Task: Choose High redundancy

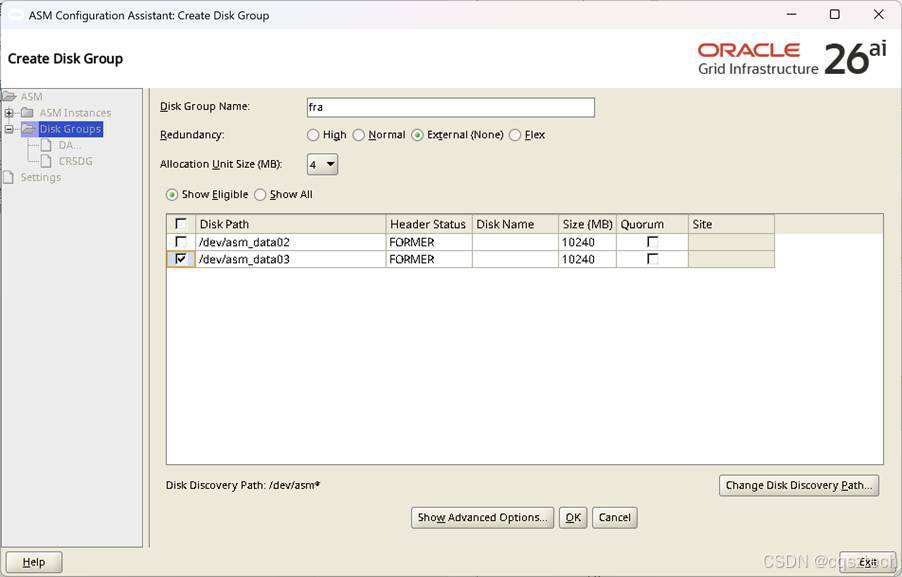Action: pos(313,135)
